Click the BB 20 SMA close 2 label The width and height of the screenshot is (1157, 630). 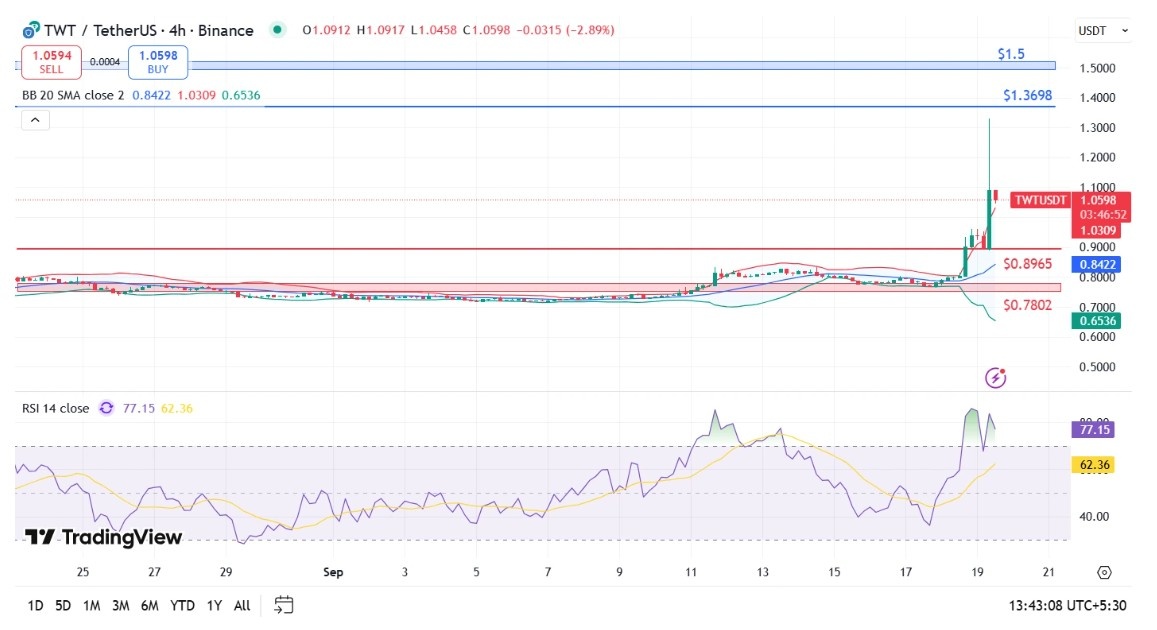73,95
